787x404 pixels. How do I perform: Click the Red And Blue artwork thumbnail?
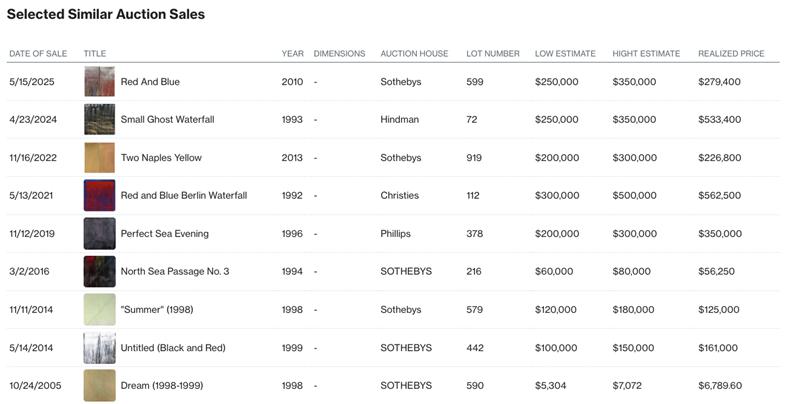pyautogui.click(x=99, y=82)
